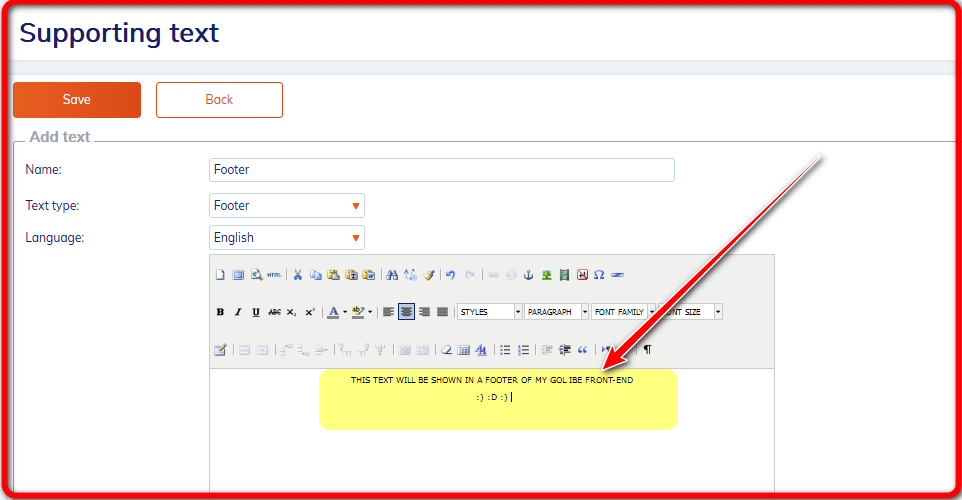Open the Text type dropdown
This screenshot has height=500, width=962.
(x=287, y=206)
